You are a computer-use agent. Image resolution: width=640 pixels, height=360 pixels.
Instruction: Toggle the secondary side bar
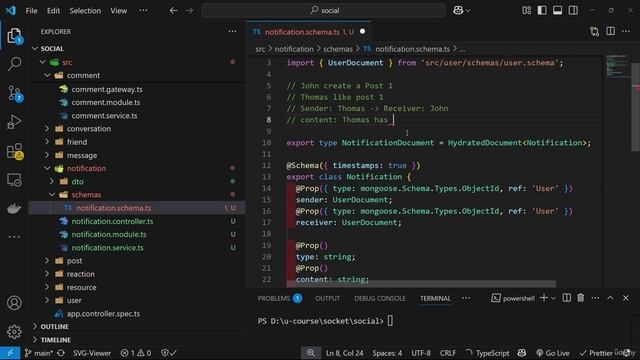573,11
